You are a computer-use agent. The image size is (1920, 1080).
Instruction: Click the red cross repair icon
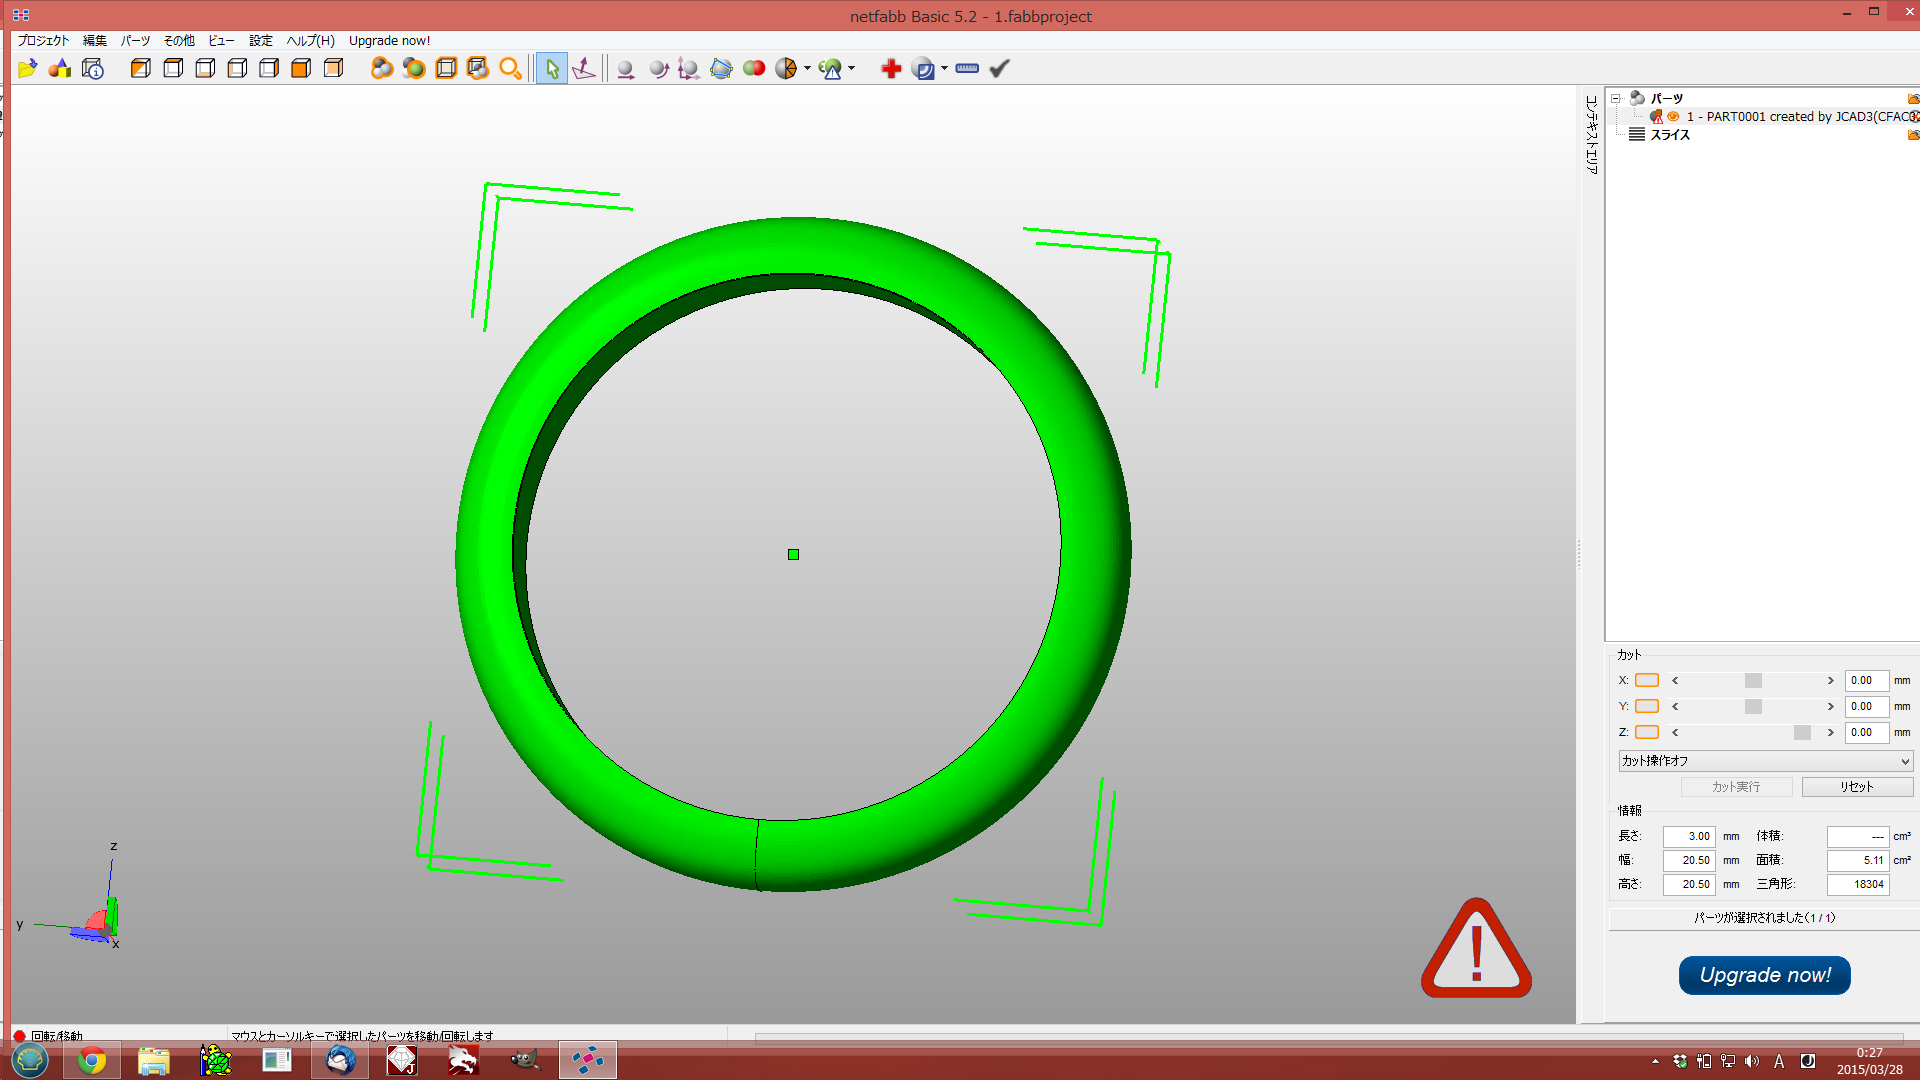(x=891, y=68)
